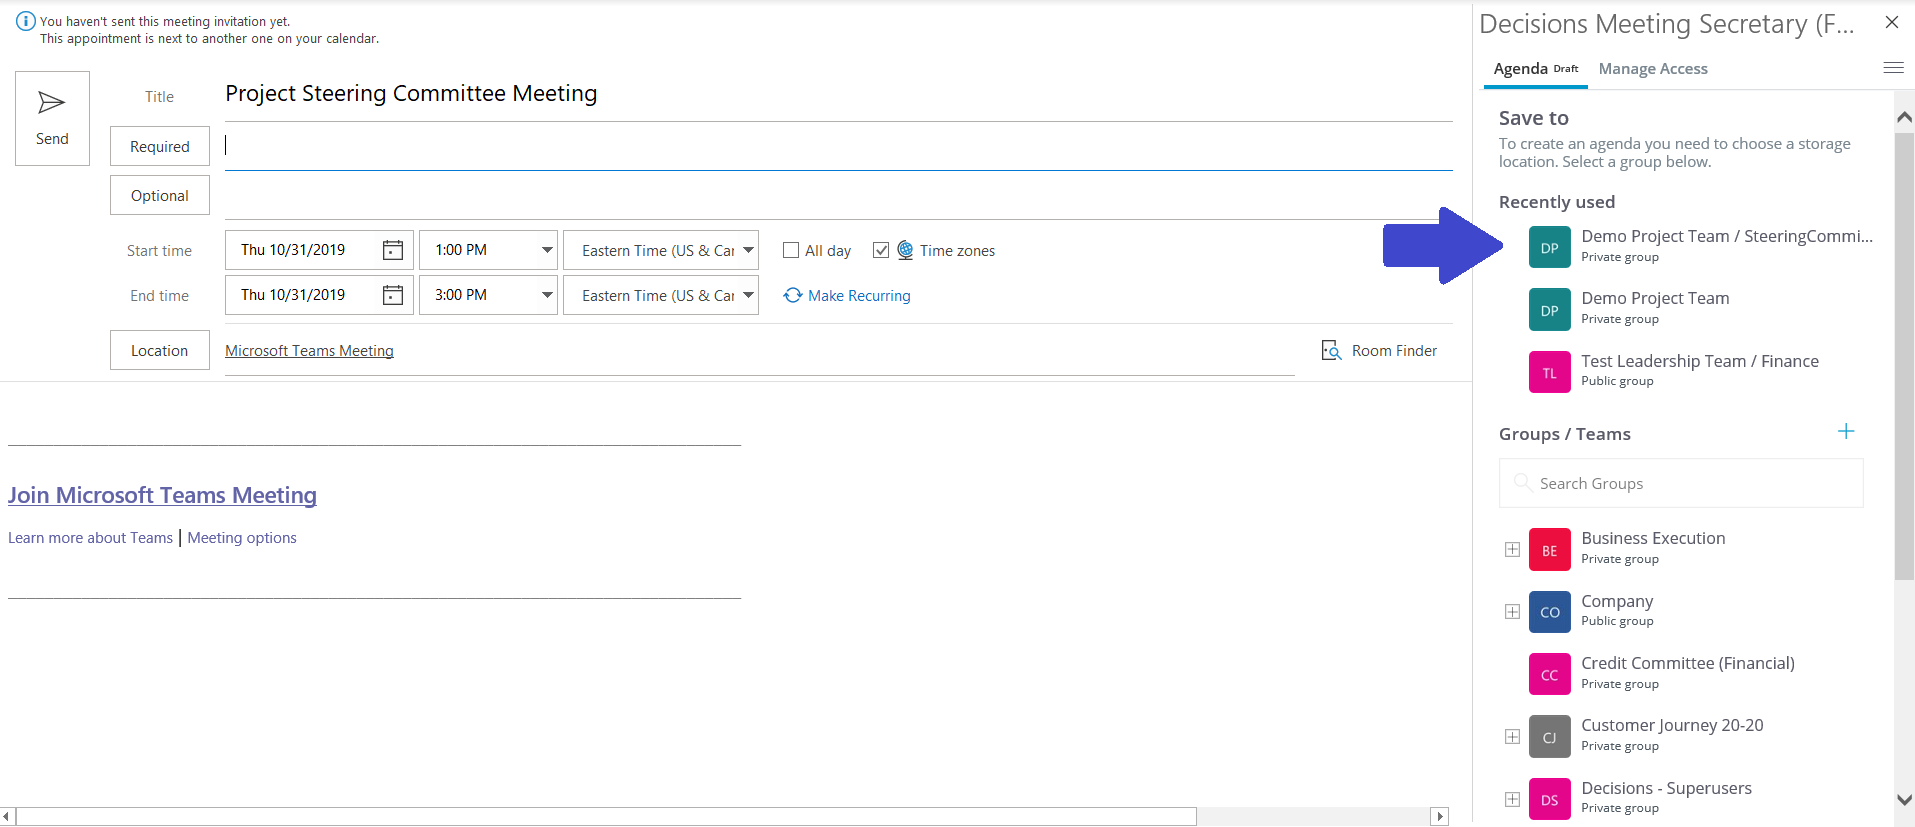Viewport: 1915px width, 827px height.
Task: Uncheck the Time zones checkbox
Action: (x=881, y=250)
